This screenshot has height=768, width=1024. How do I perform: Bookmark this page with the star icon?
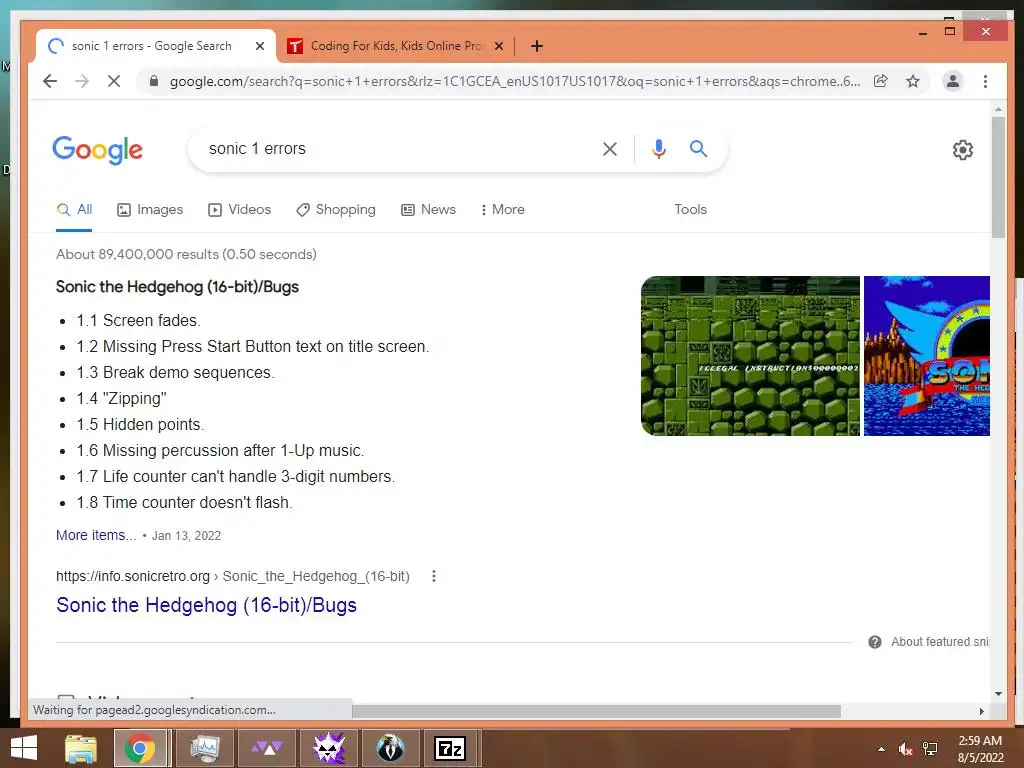pyautogui.click(x=913, y=81)
